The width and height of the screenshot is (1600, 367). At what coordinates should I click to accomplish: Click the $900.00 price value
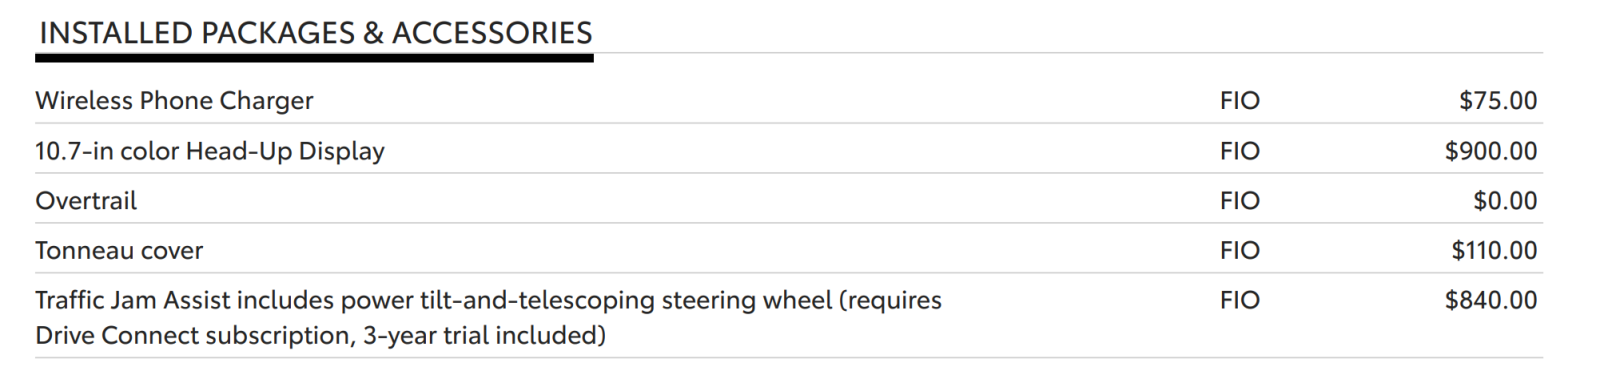[1491, 151]
